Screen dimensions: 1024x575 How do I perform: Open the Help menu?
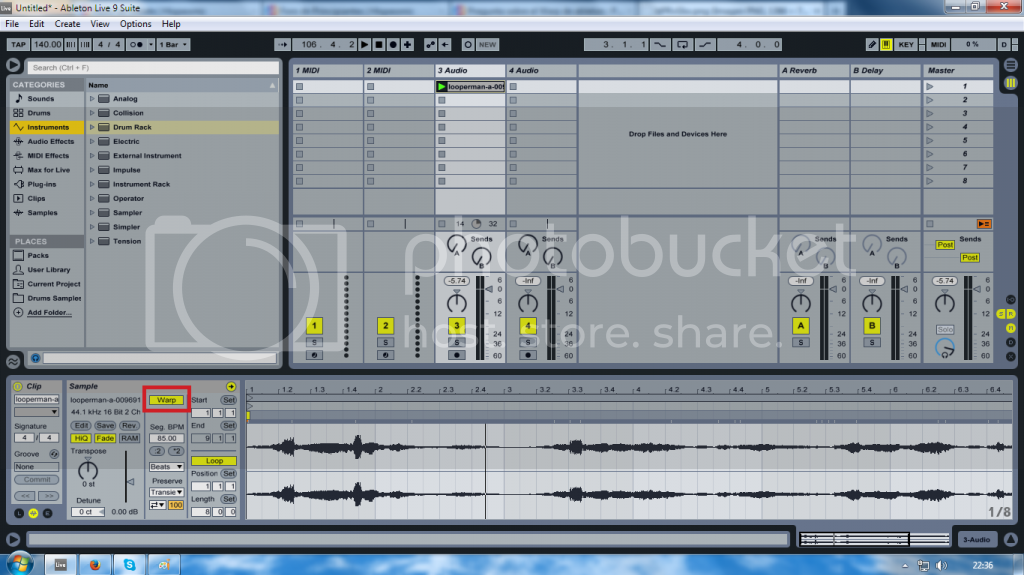tap(171, 24)
